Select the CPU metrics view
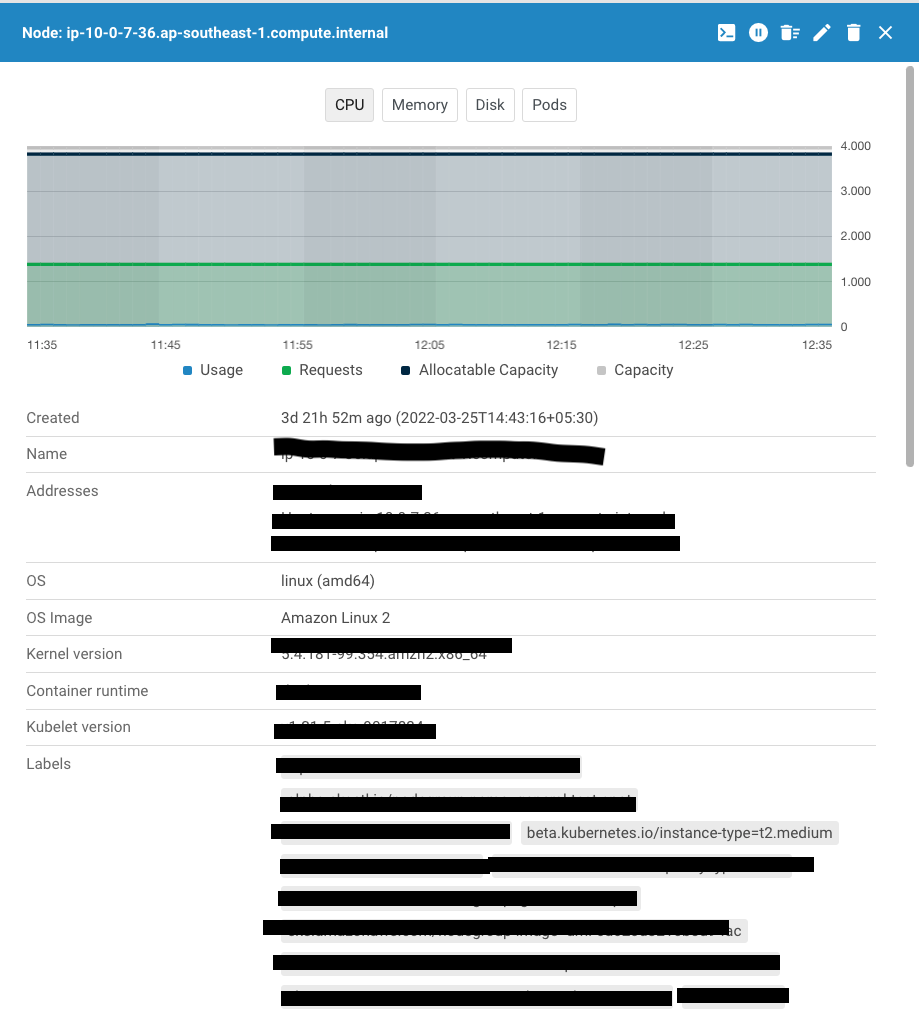This screenshot has height=1011, width=919. 348,104
